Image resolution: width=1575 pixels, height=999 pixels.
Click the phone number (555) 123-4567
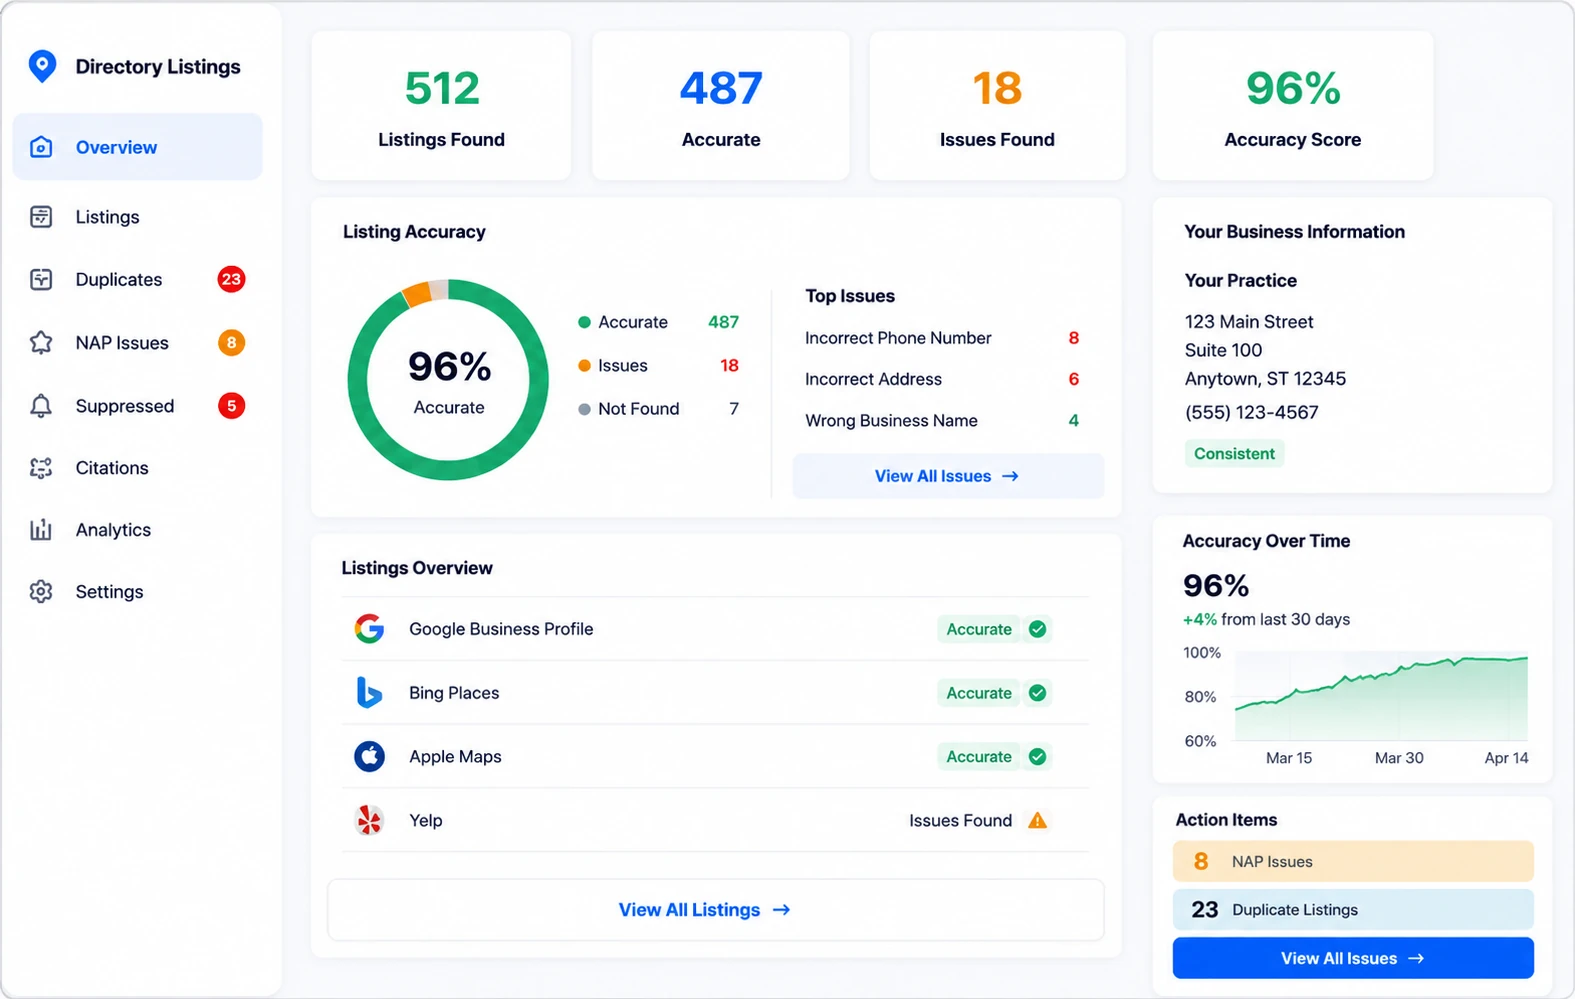(1252, 412)
